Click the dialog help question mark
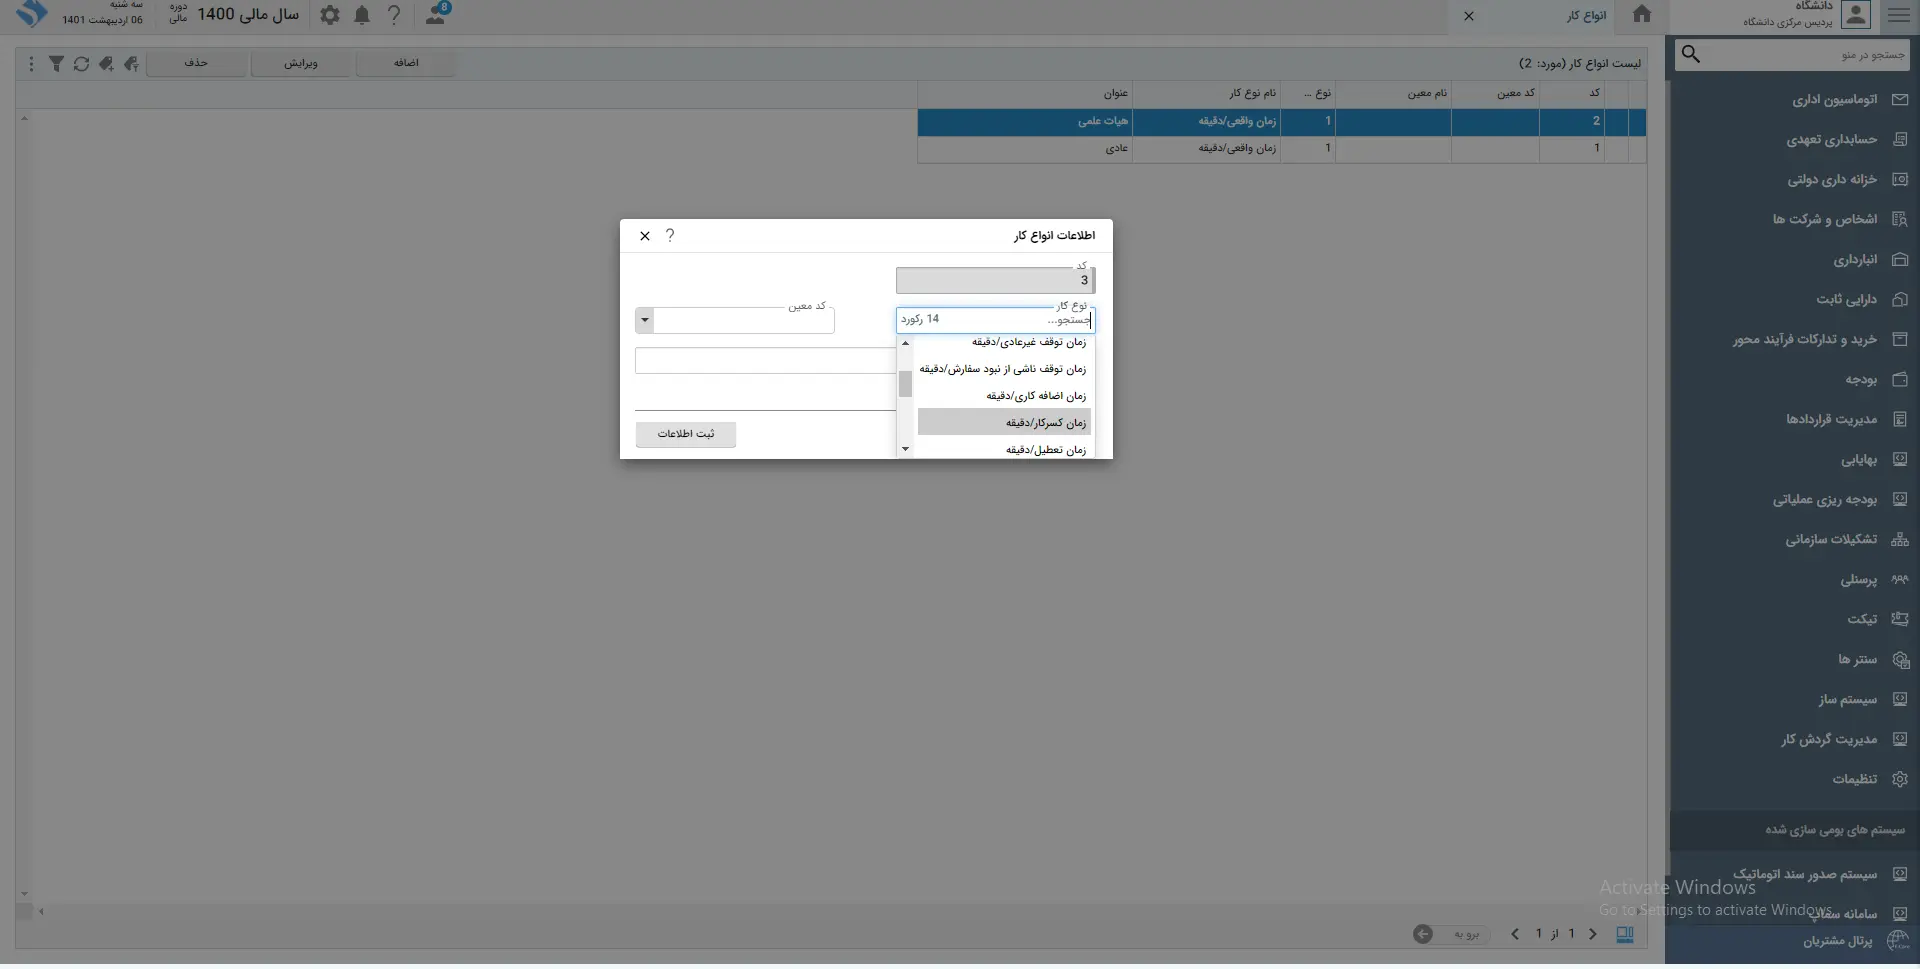 point(670,235)
